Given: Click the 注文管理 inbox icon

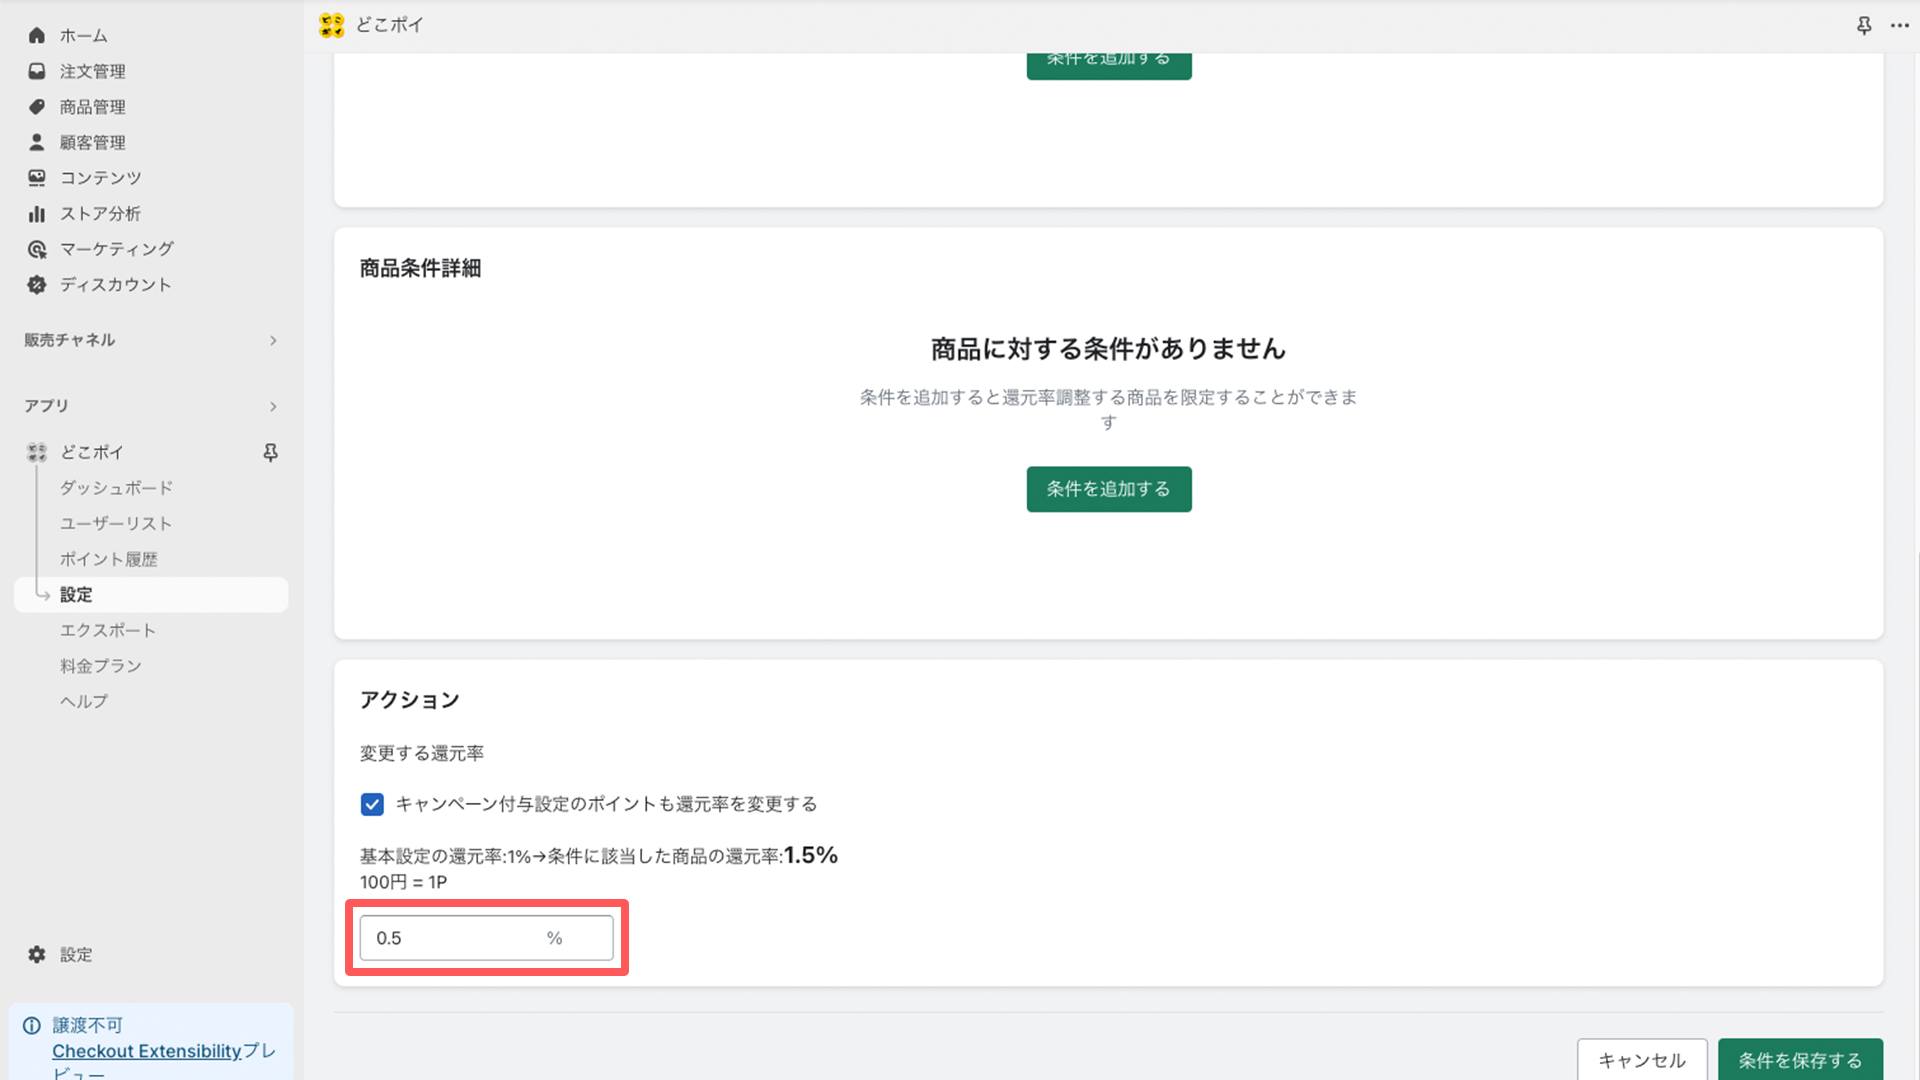Looking at the screenshot, I should (37, 71).
